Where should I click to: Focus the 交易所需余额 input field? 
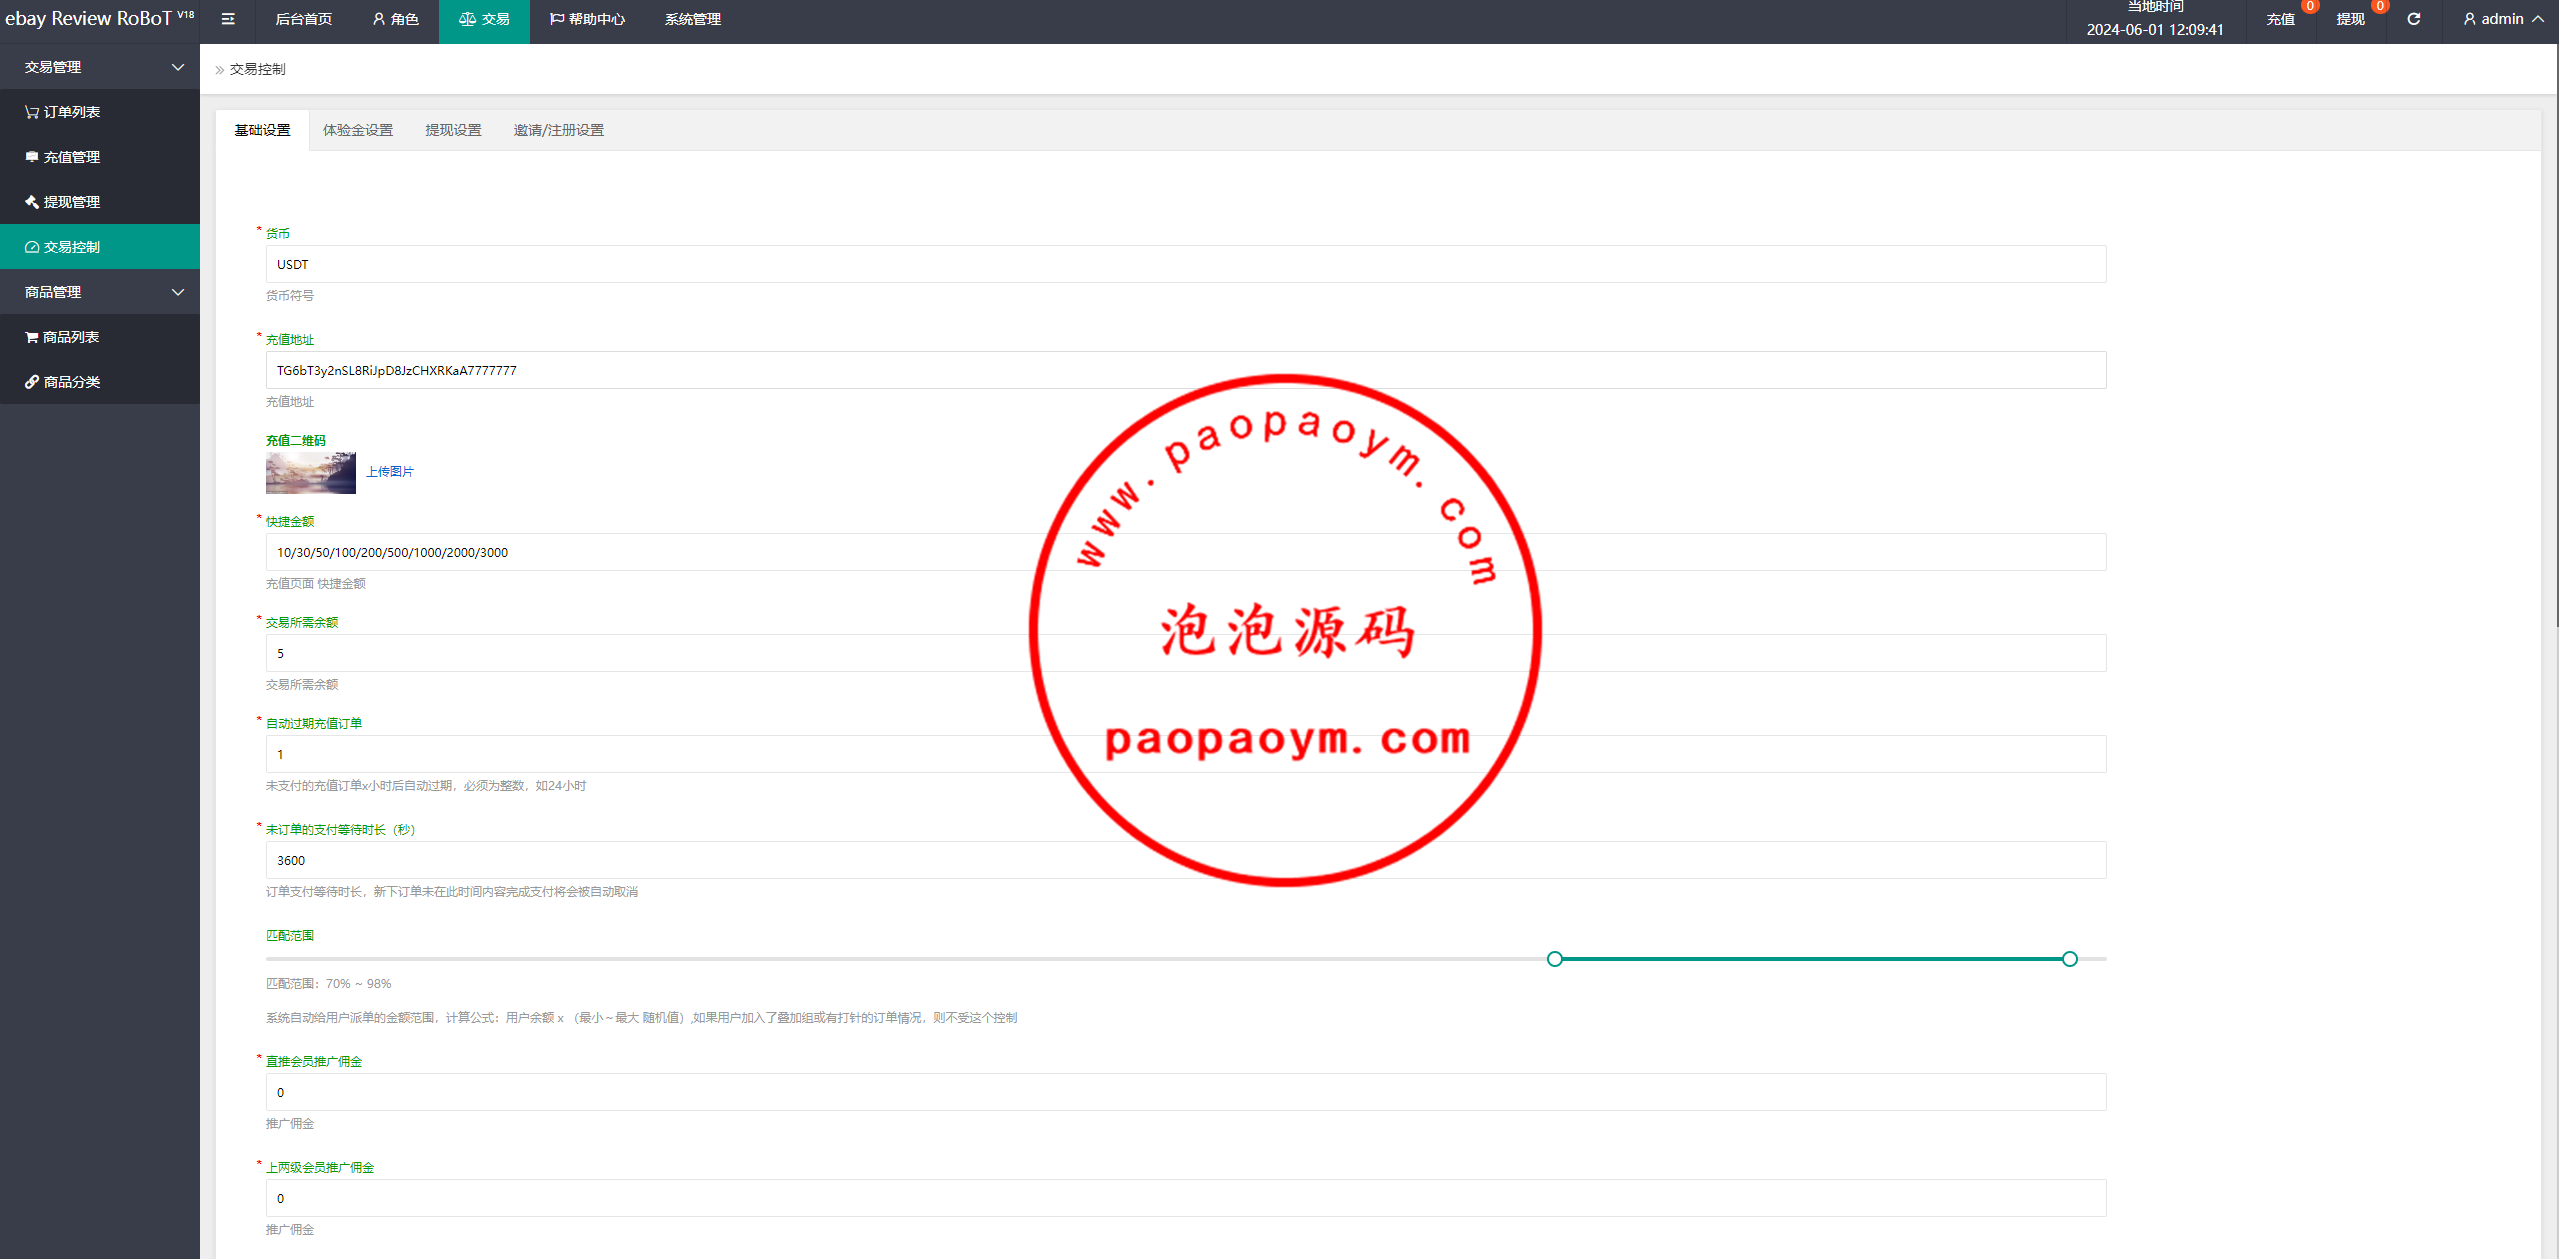[x=1186, y=653]
